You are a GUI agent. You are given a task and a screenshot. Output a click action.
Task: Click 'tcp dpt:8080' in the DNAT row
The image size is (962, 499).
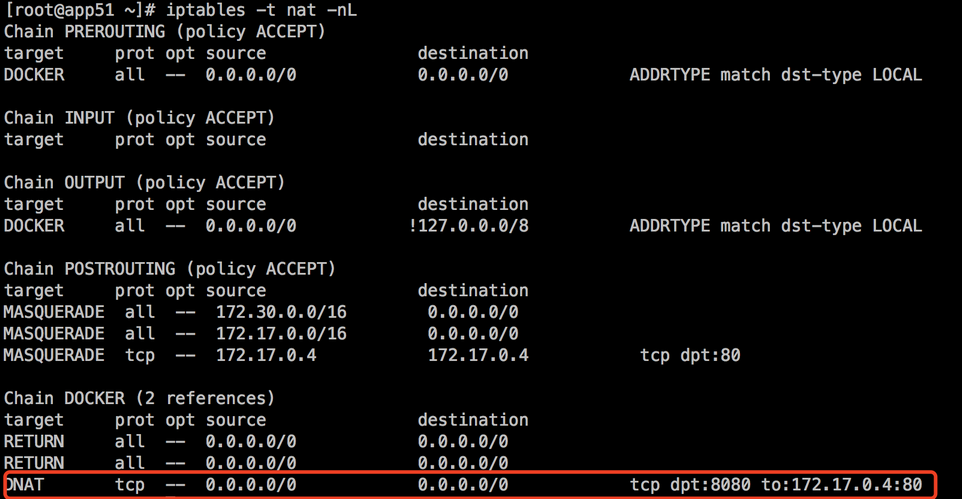coord(690,485)
